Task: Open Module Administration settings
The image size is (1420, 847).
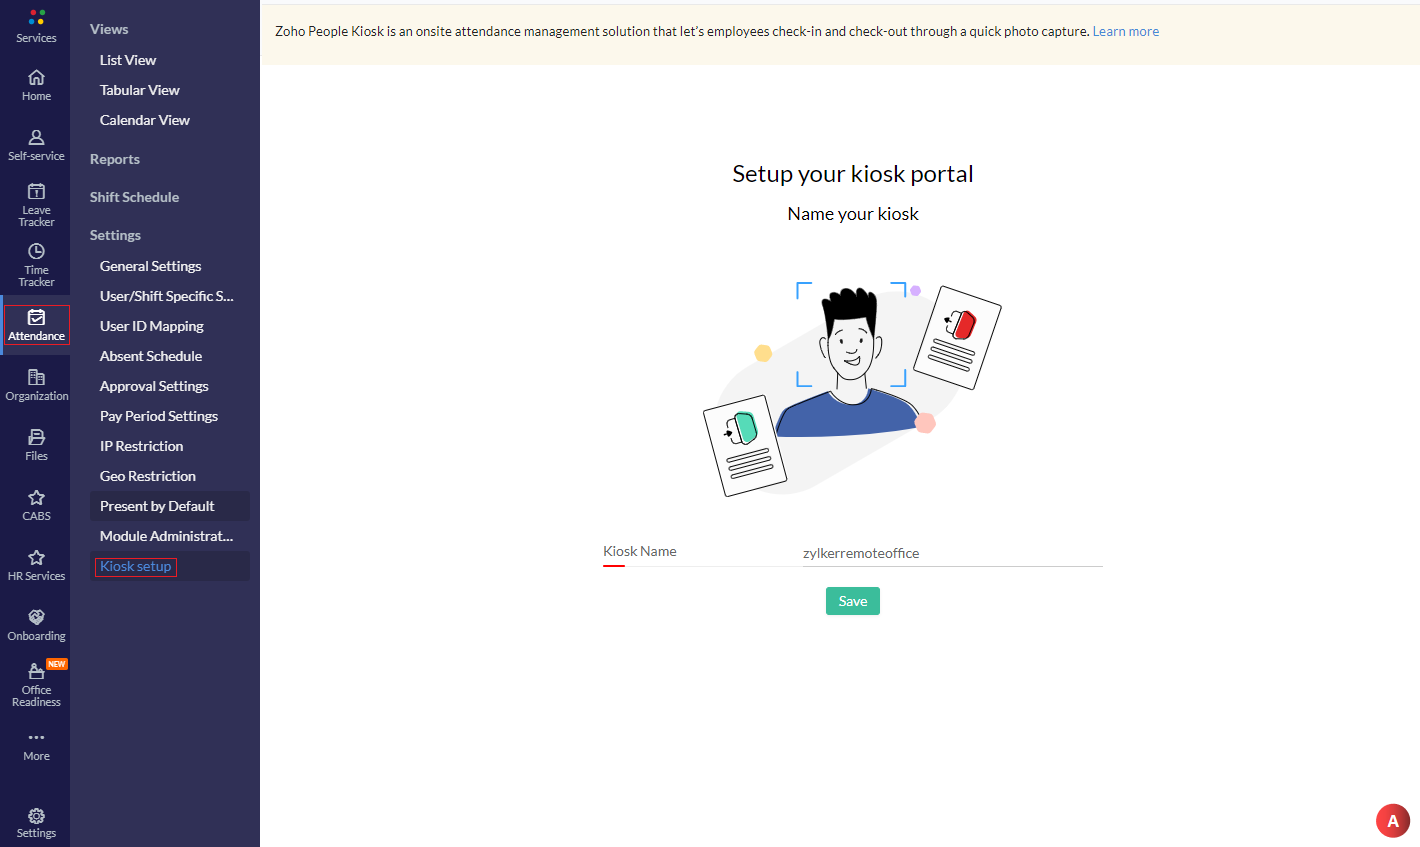Action: pos(167,536)
